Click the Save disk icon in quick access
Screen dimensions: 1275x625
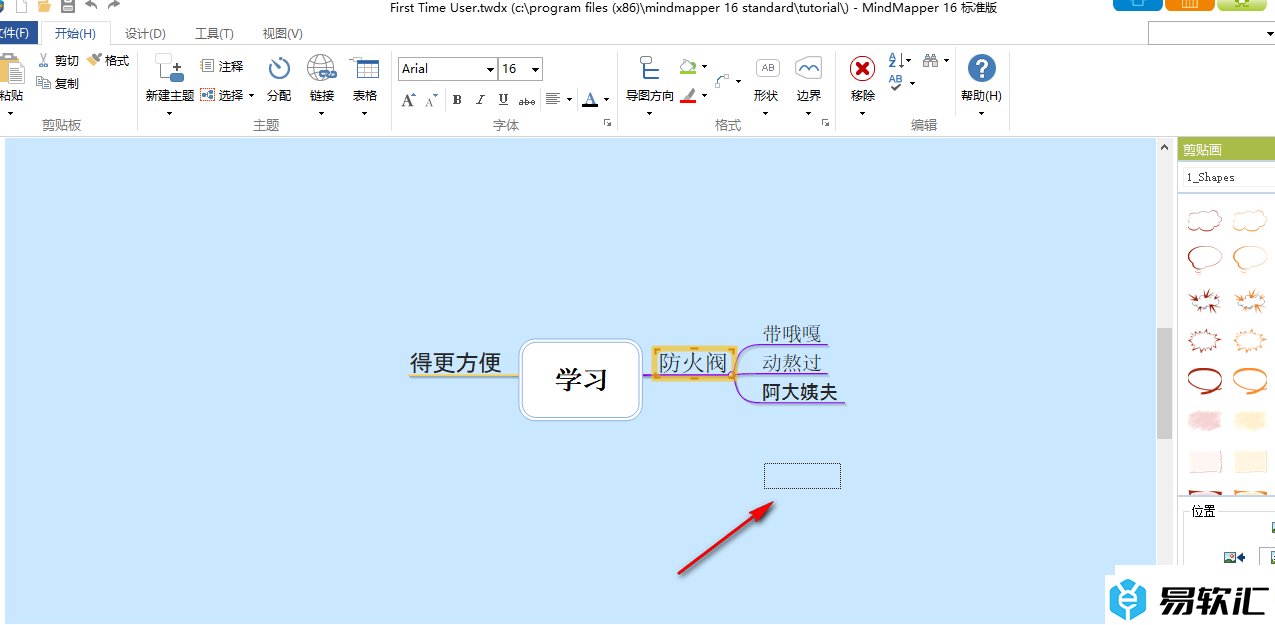pos(68,6)
